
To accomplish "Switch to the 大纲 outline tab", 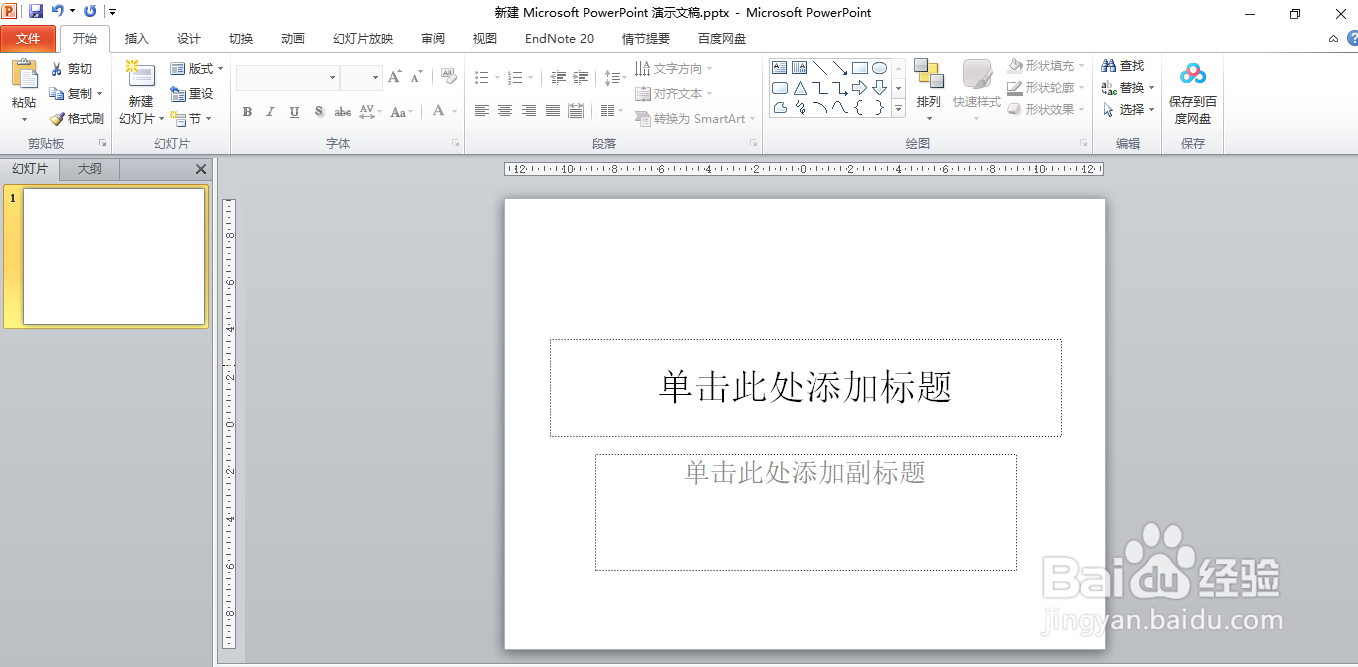I will (x=88, y=168).
